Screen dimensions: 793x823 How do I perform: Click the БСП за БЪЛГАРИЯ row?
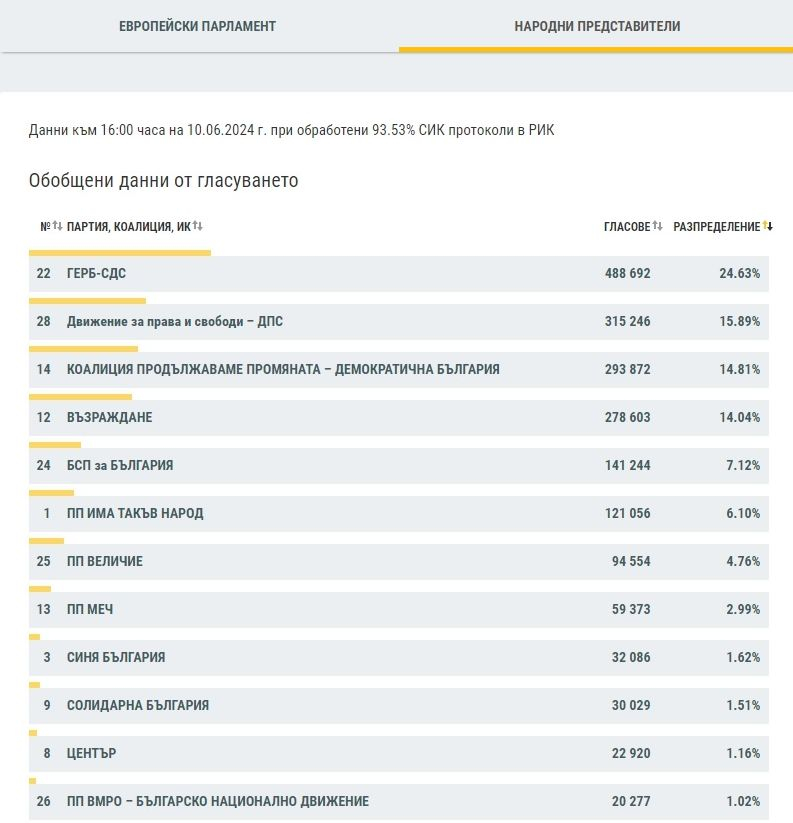tap(399, 466)
